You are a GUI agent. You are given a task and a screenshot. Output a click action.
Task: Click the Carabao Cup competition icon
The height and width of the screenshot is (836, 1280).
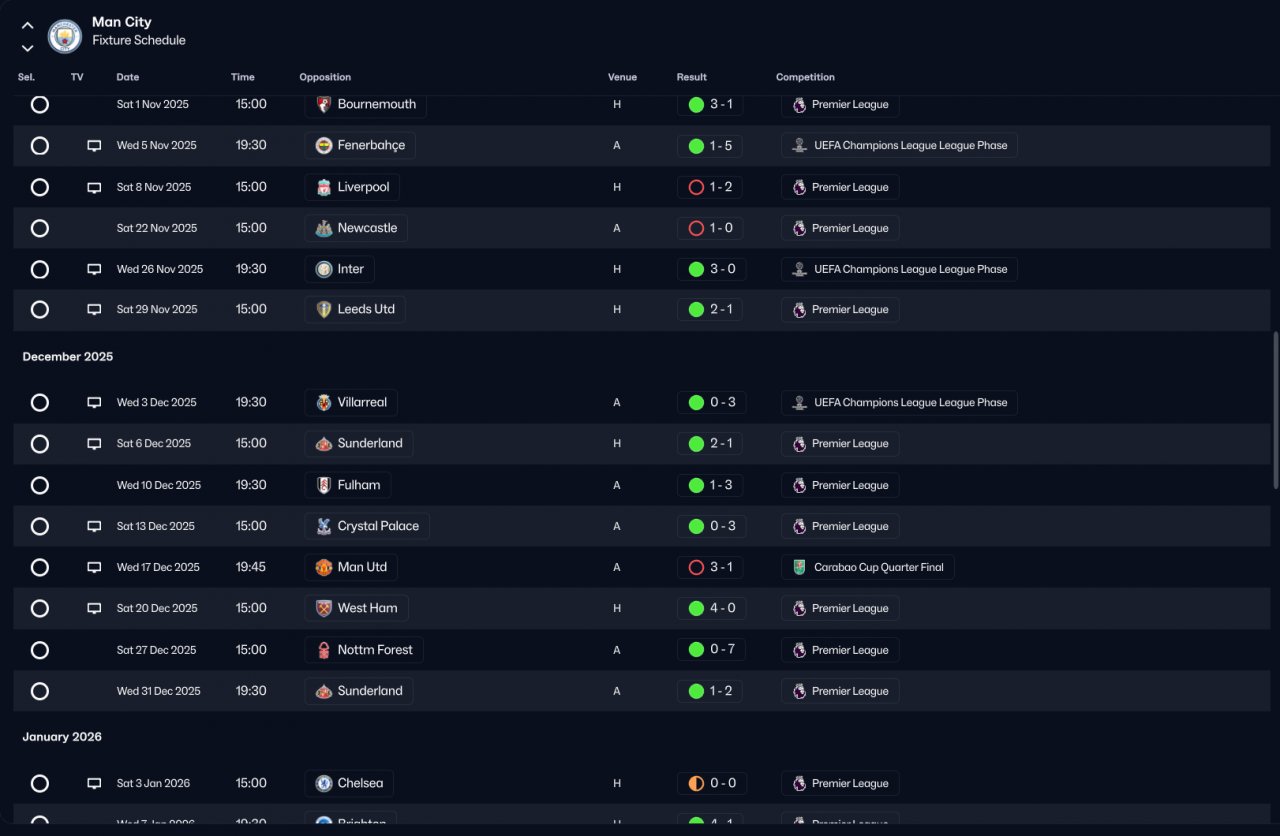799,567
